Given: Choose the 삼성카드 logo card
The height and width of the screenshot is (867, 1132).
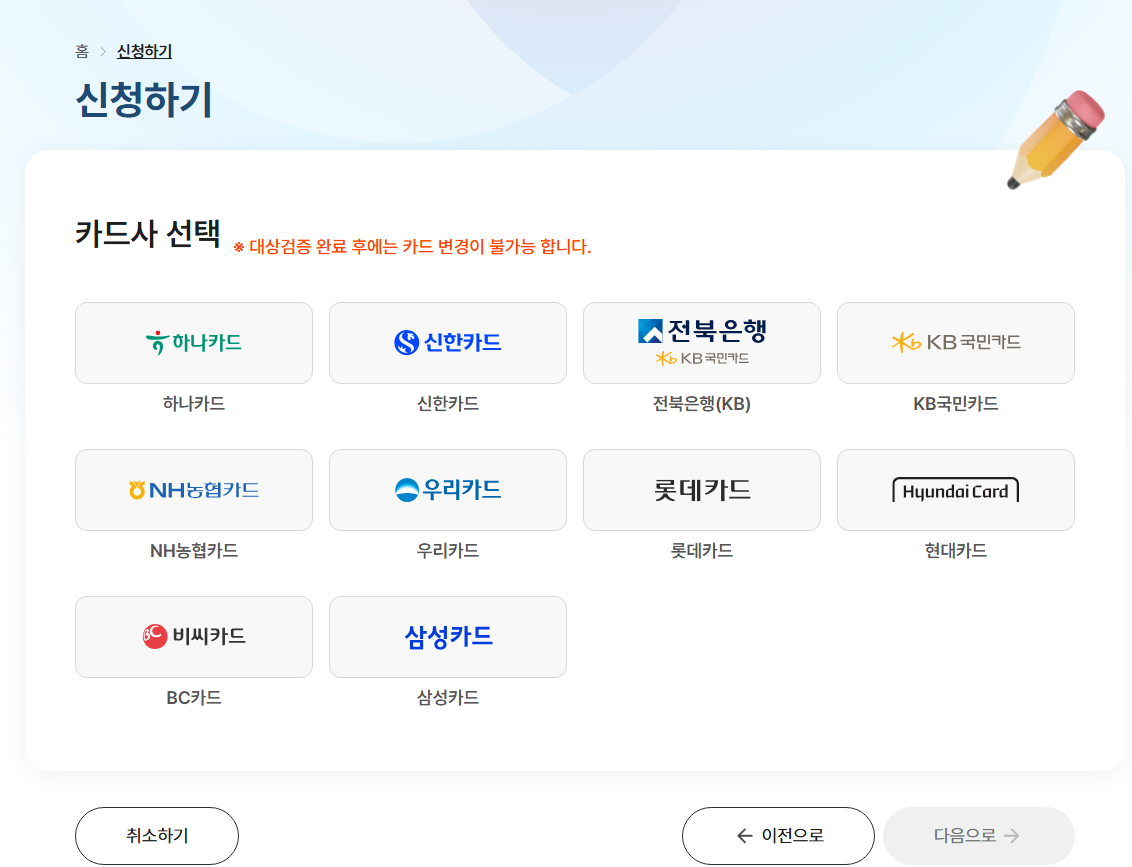Looking at the screenshot, I should click(x=448, y=637).
